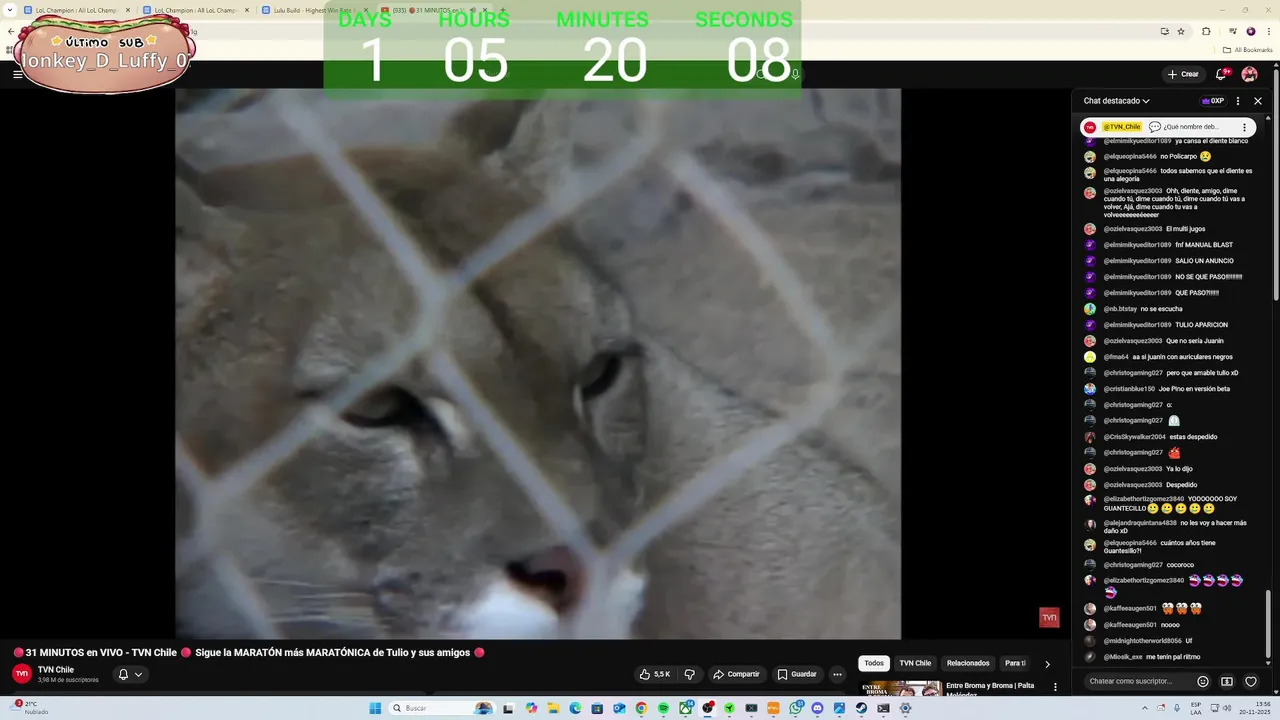Open Spotify from the taskbar

[x=663, y=708]
